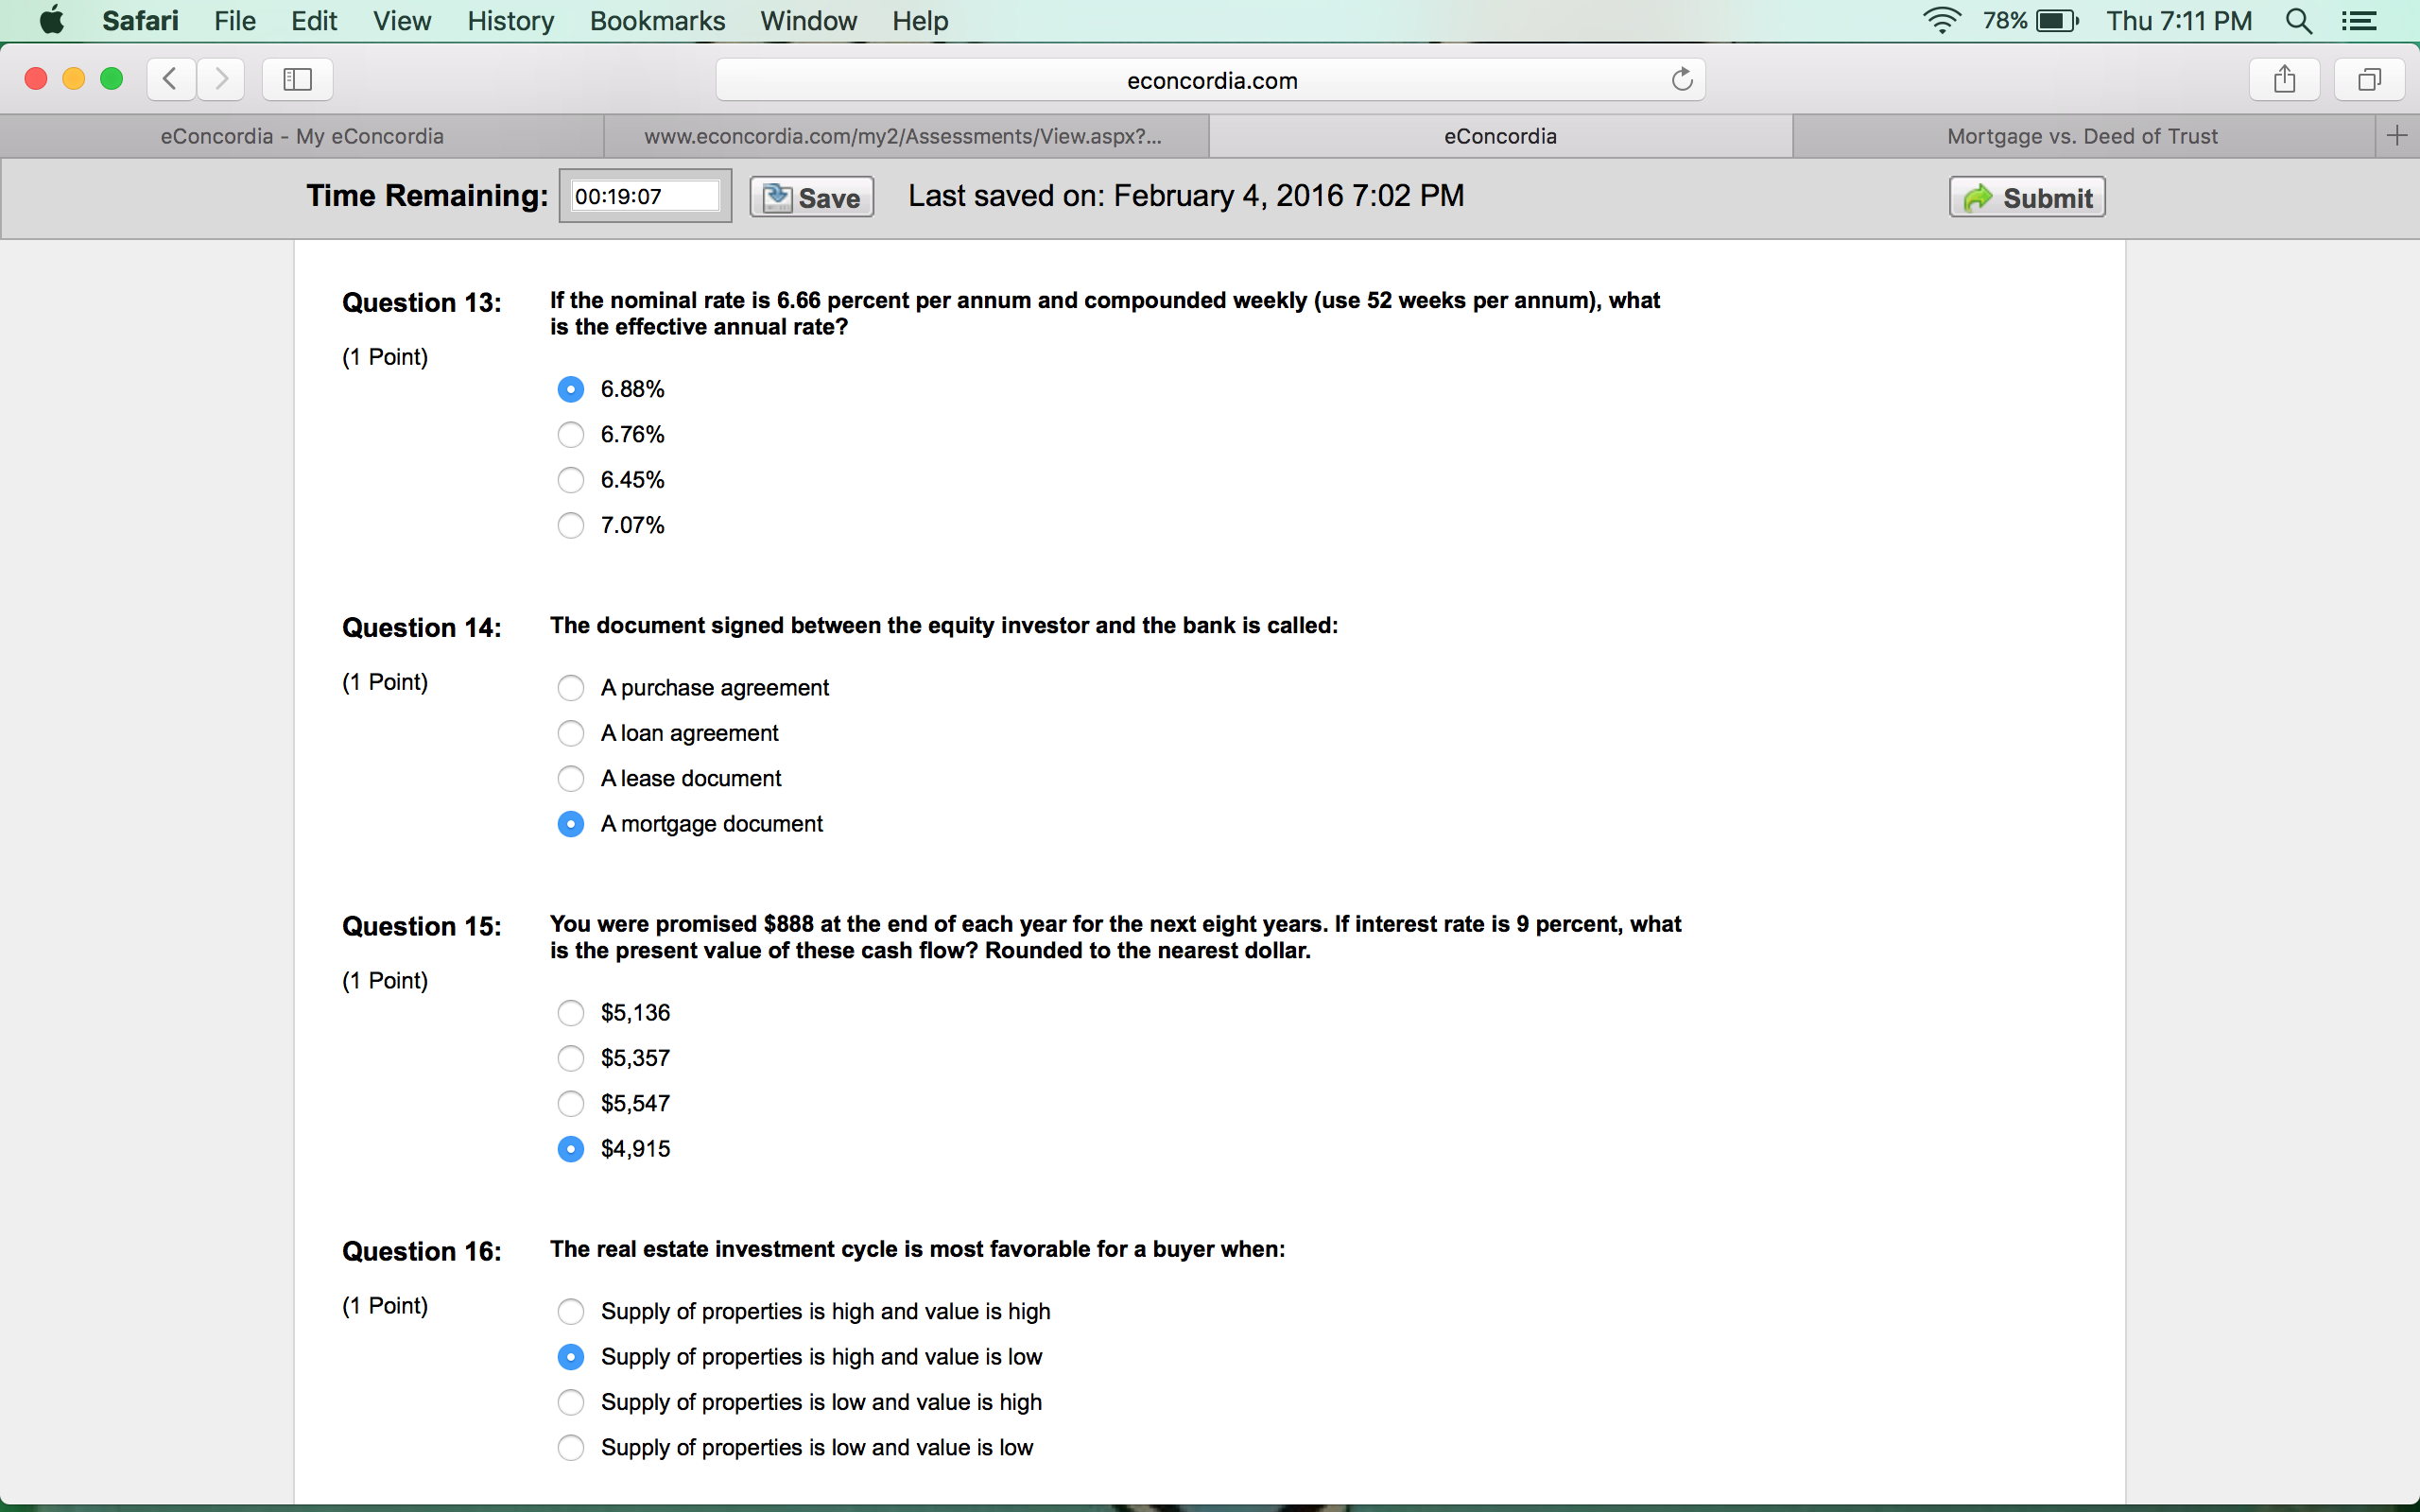2420x1512 pixels.
Task: Choose 'A loan agreement' answer
Action: pyautogui.click(x=571, y=733)
